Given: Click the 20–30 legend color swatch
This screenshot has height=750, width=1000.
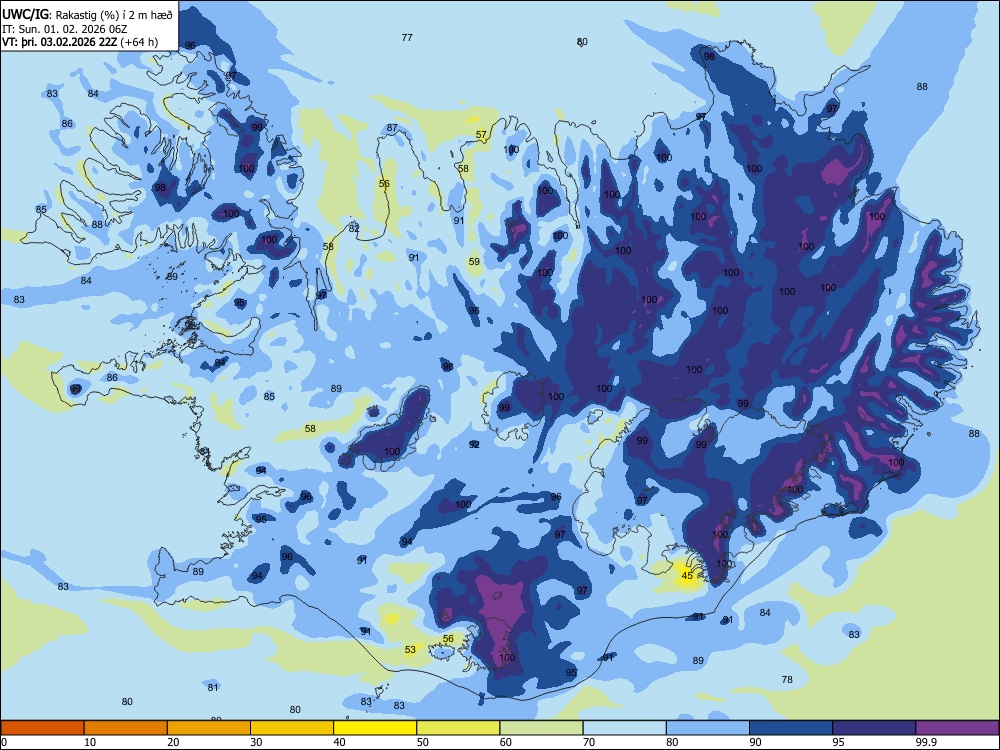Looking at the screenshot, I should click(x=209, y=728).
